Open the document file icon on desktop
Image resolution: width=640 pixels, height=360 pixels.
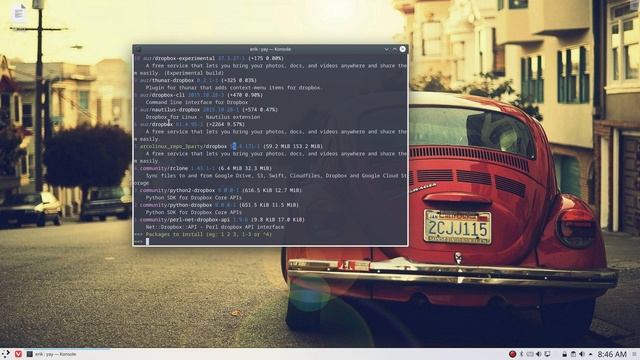tap(19, 14)
